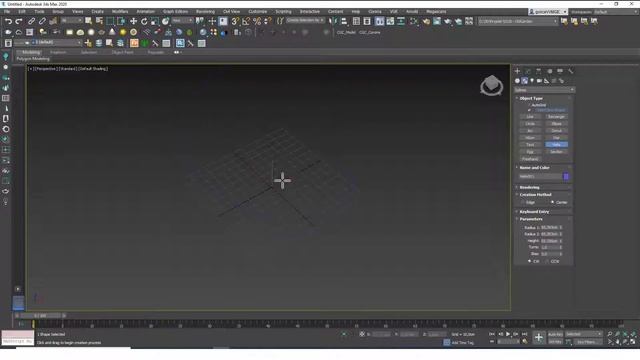640x360 pixels.
Task: Select the Select and Link tool
Action: [x=31, y=21]
